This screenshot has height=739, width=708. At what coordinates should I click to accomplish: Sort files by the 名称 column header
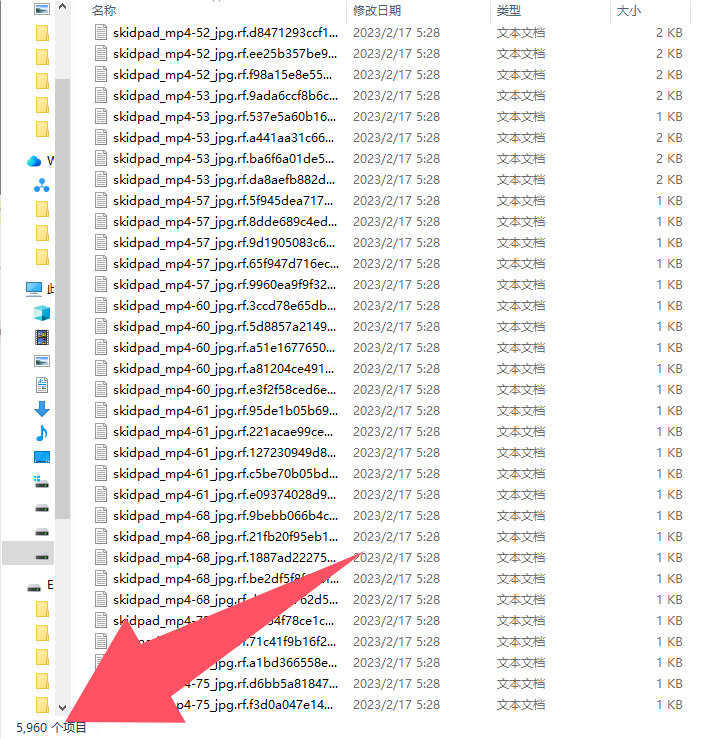pyautogui.click(x=104, y=10)
